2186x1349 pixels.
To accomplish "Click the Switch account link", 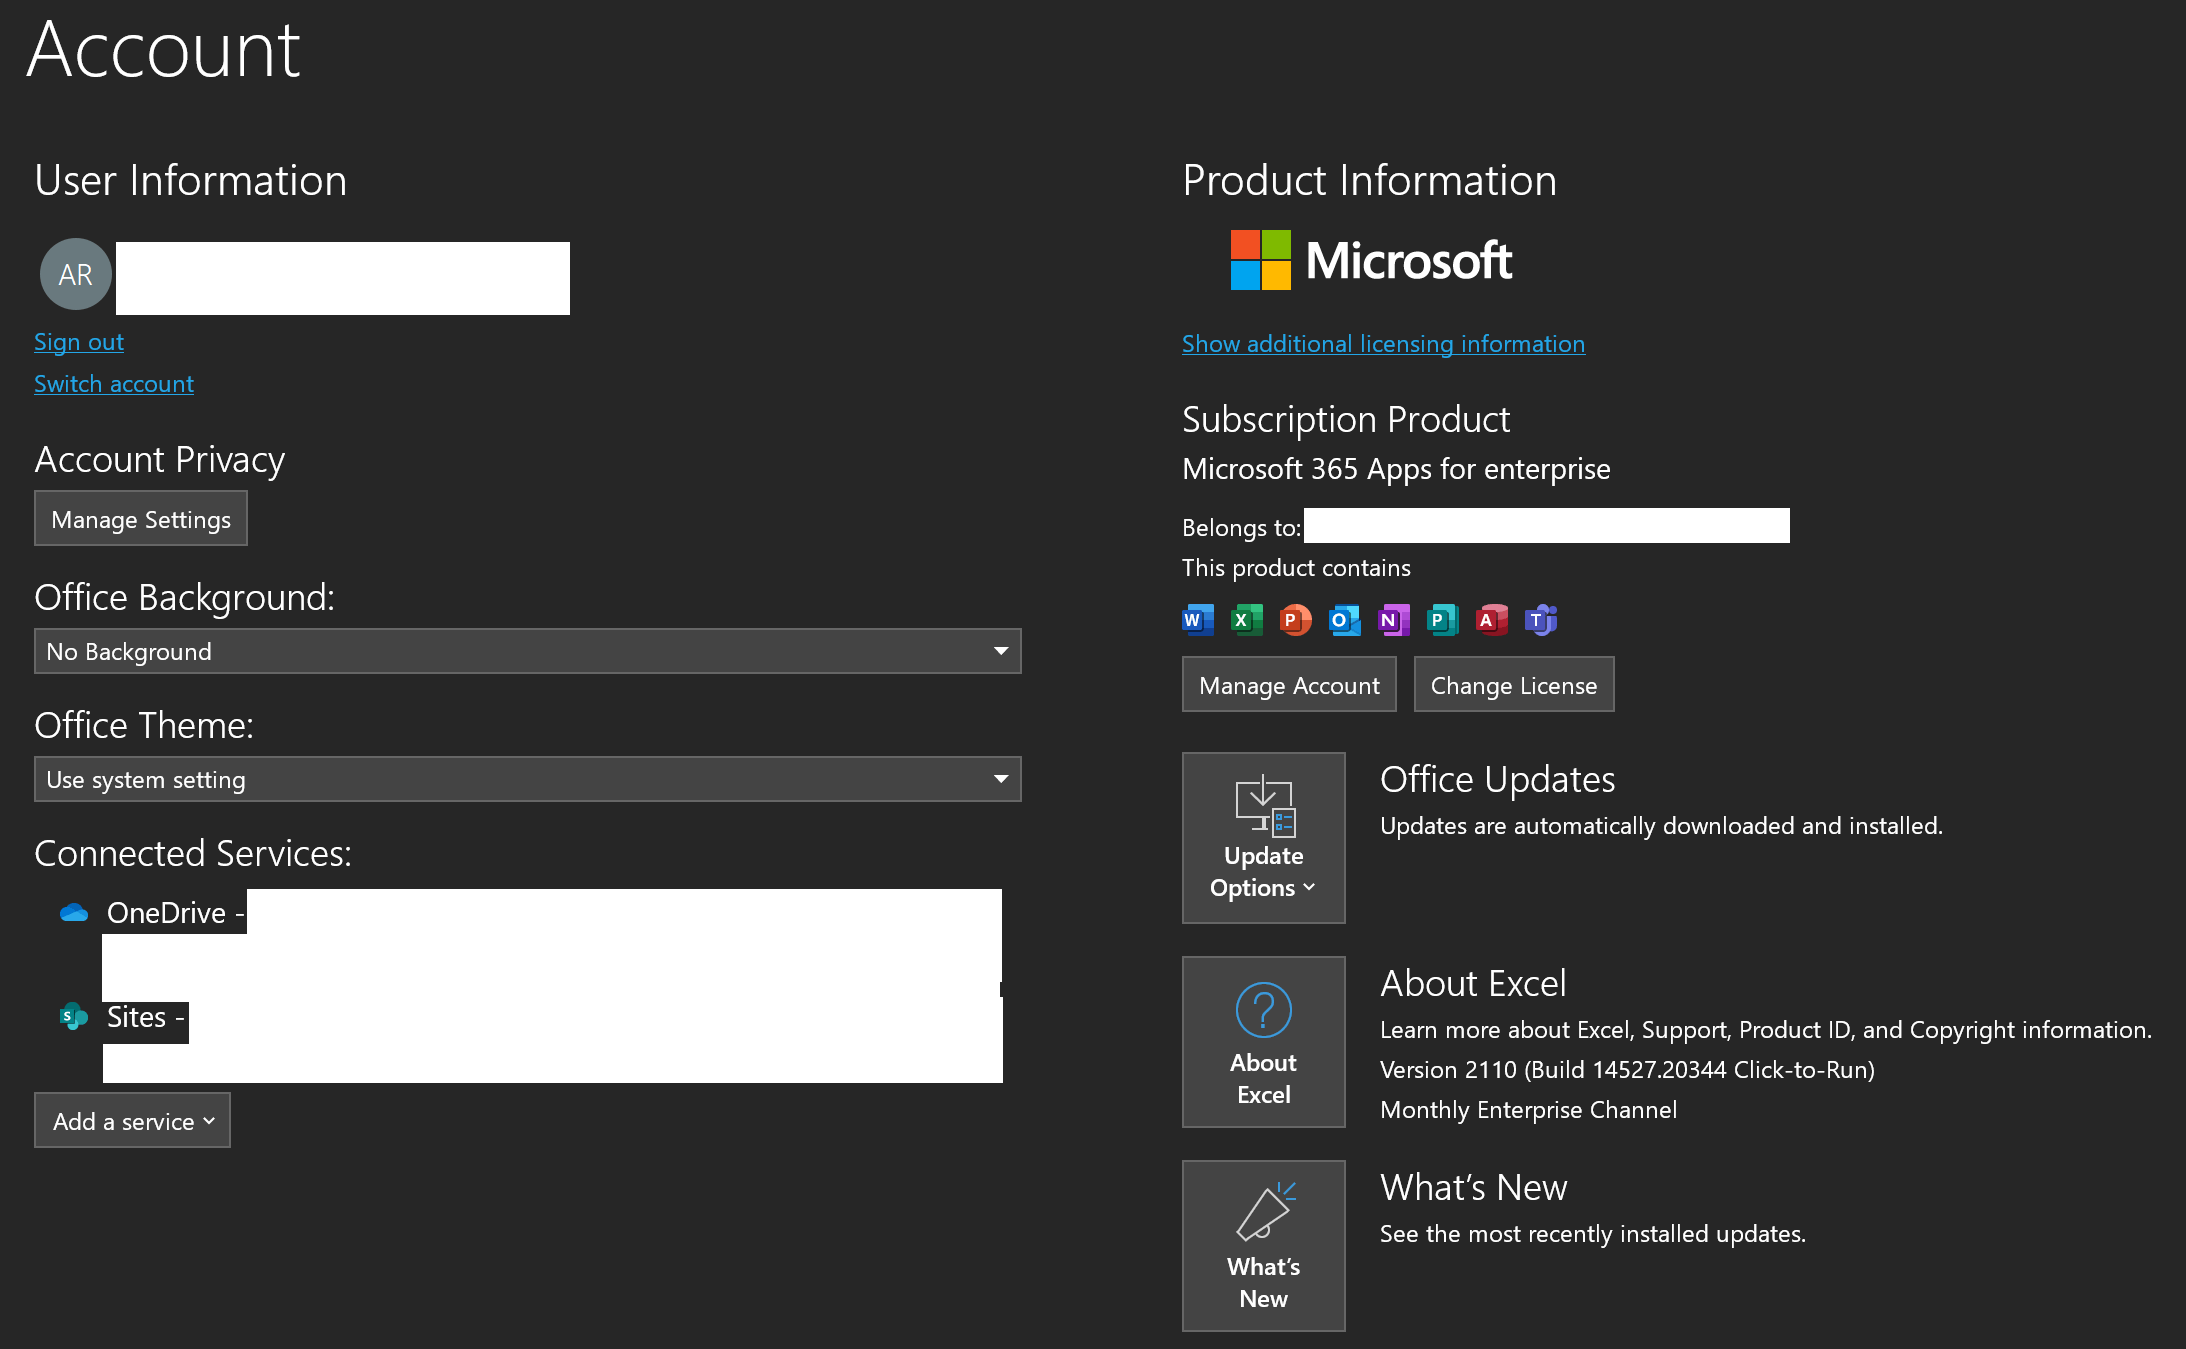I will point(114,384).
